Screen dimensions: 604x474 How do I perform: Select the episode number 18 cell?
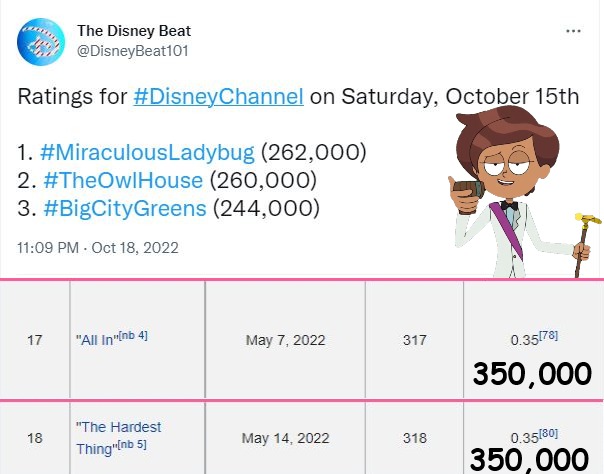(35, 438)
